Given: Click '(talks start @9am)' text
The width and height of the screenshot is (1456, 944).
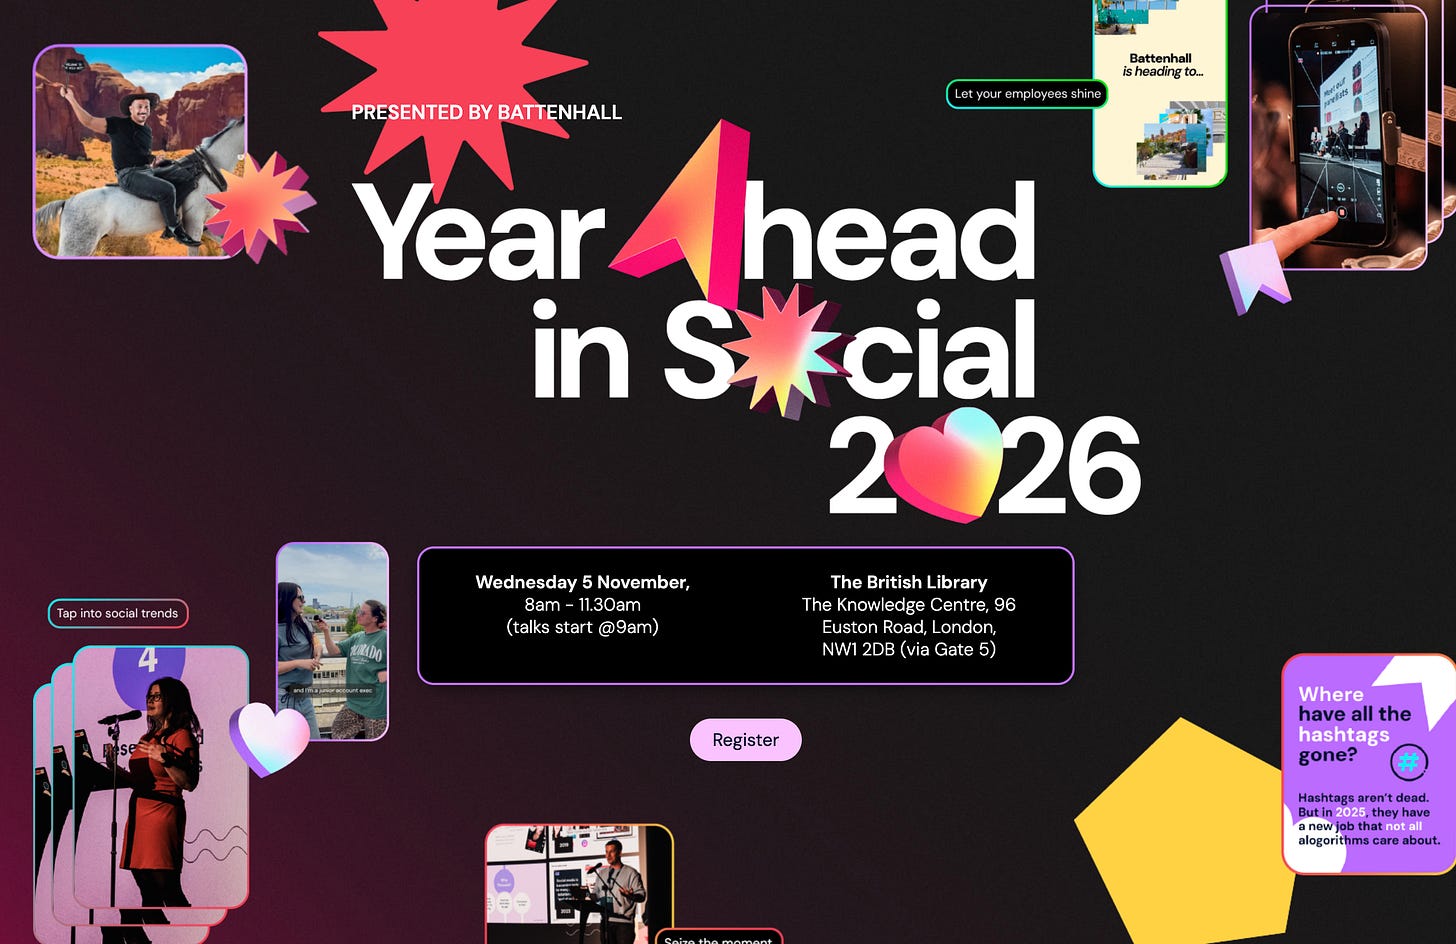Looking at the screenshot, I should pyautogui.click(x=582, y=627).
